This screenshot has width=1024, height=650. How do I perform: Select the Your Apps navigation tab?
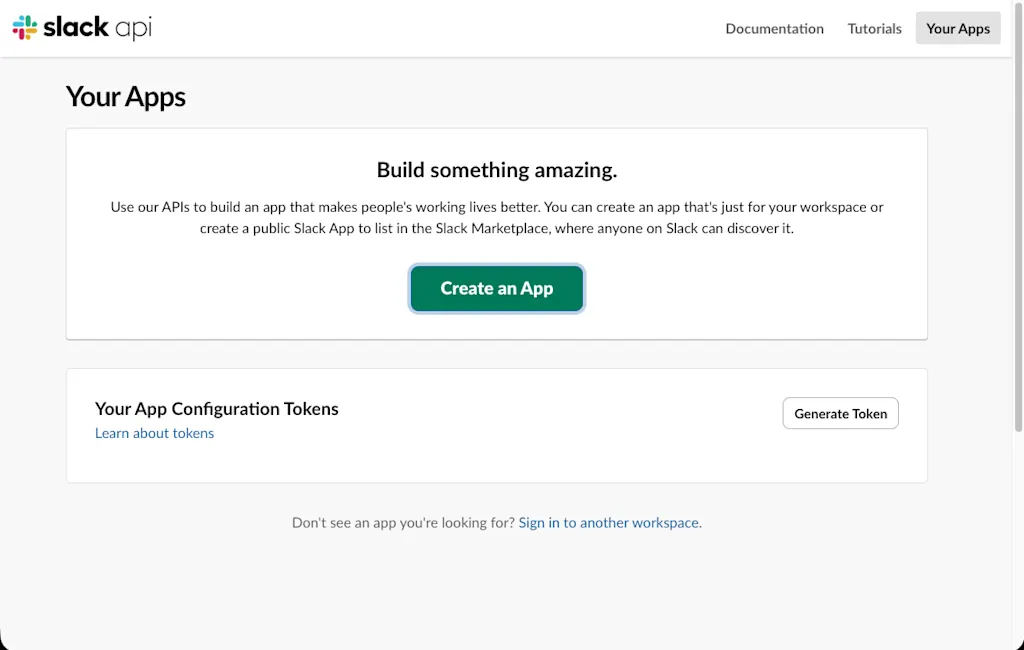pyautogui.click(x=958, y=28)
